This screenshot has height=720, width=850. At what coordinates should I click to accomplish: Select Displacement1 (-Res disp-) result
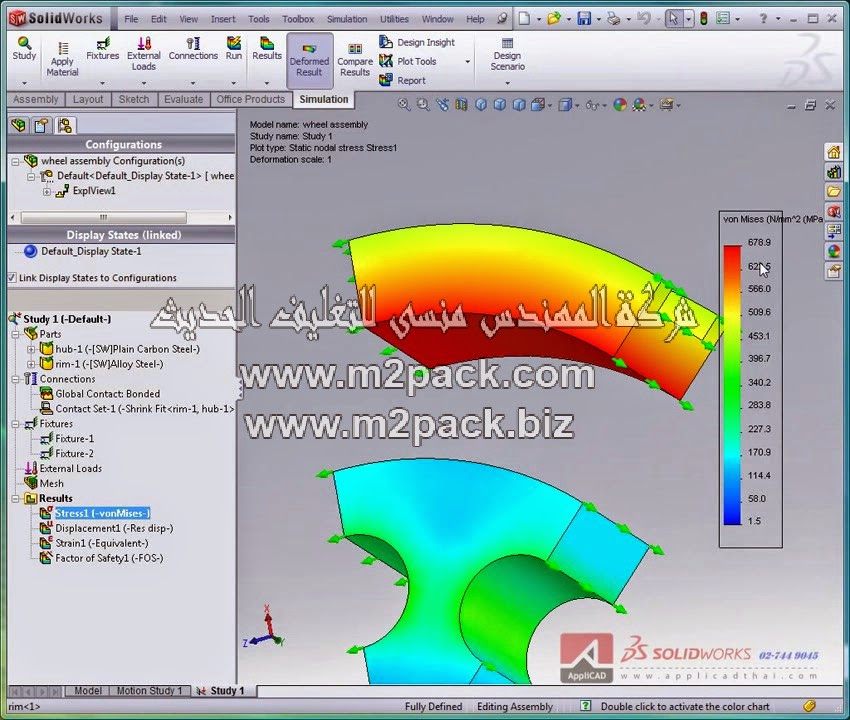pyautogui.click(x=114, y=528)
